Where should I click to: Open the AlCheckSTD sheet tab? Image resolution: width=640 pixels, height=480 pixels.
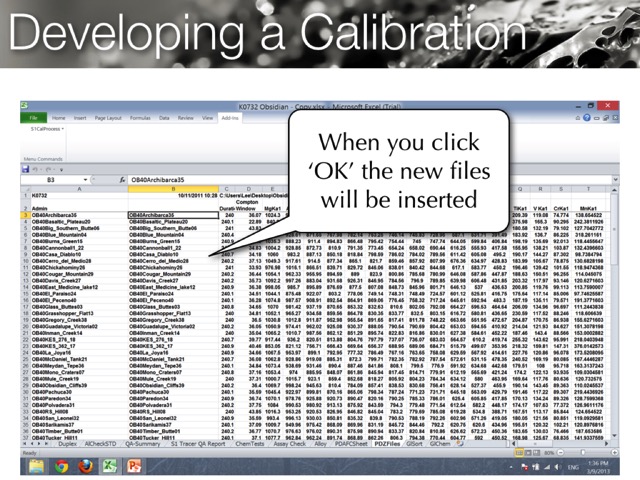click(x=100, y=444)
